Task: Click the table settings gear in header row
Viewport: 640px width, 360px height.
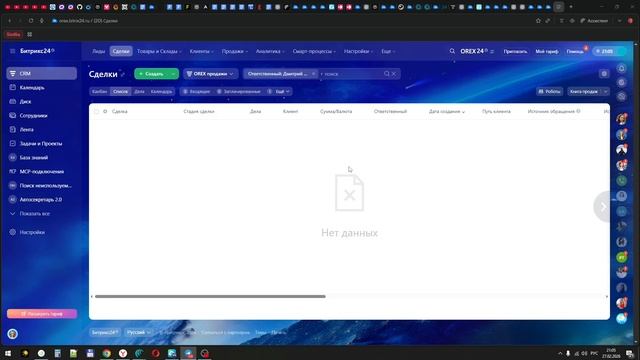Action: click(x=105, y=111)
